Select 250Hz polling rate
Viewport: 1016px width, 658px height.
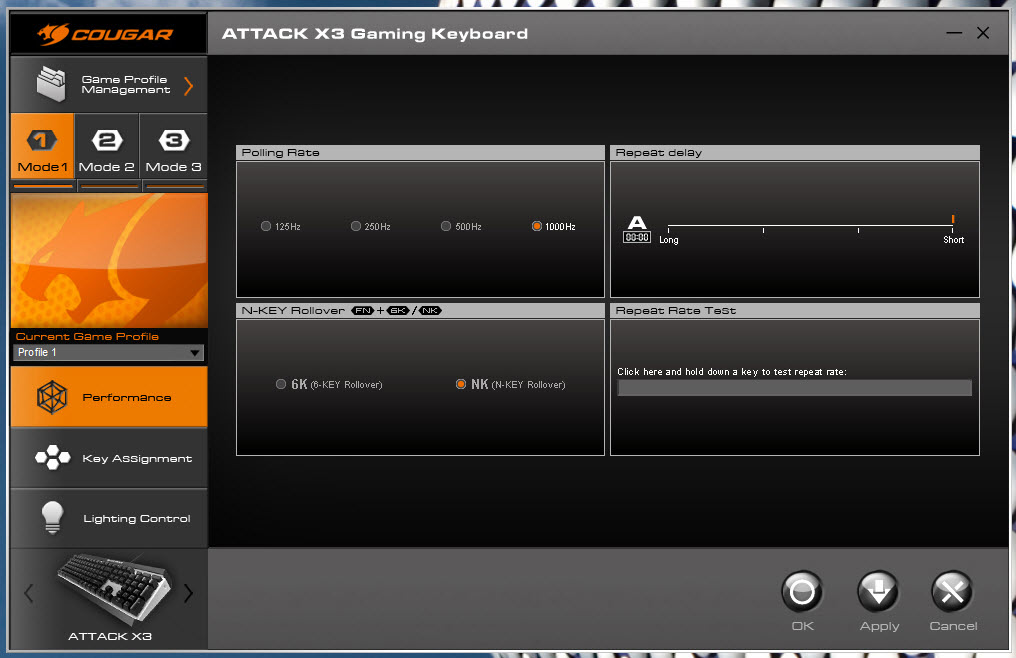[x=356, y=226]
